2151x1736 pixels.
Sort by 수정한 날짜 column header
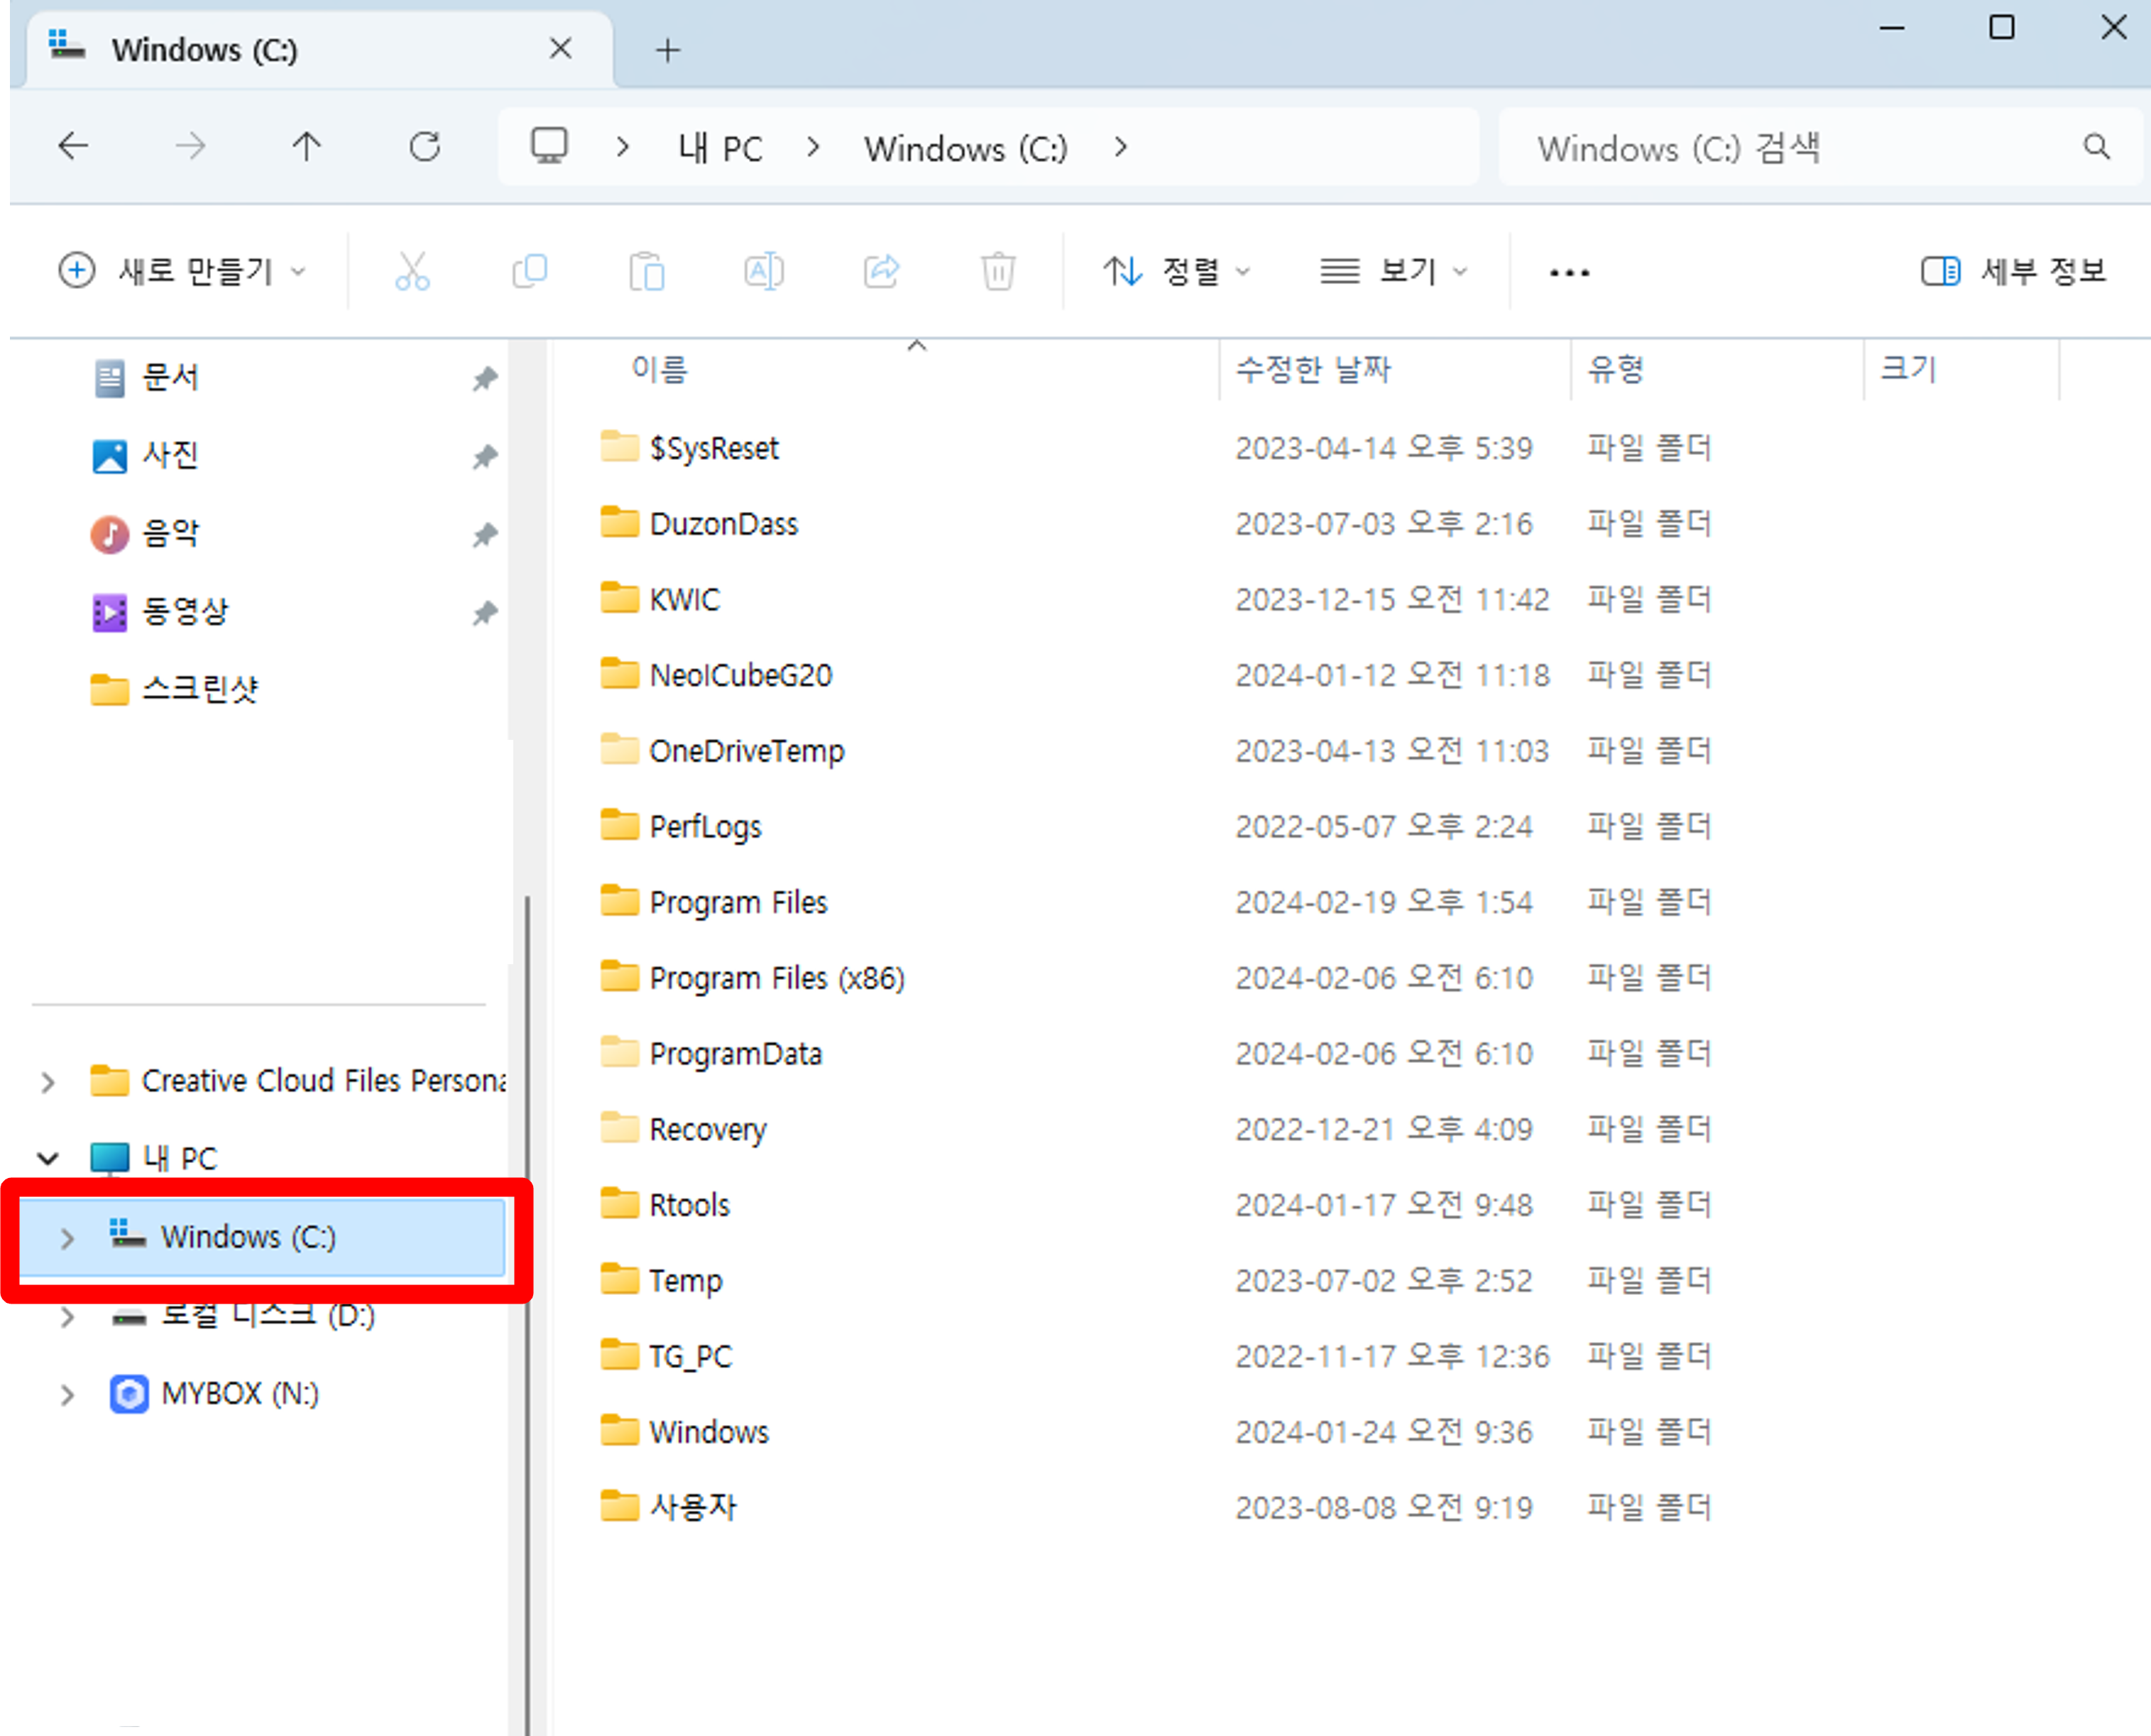click(1313, 369)
